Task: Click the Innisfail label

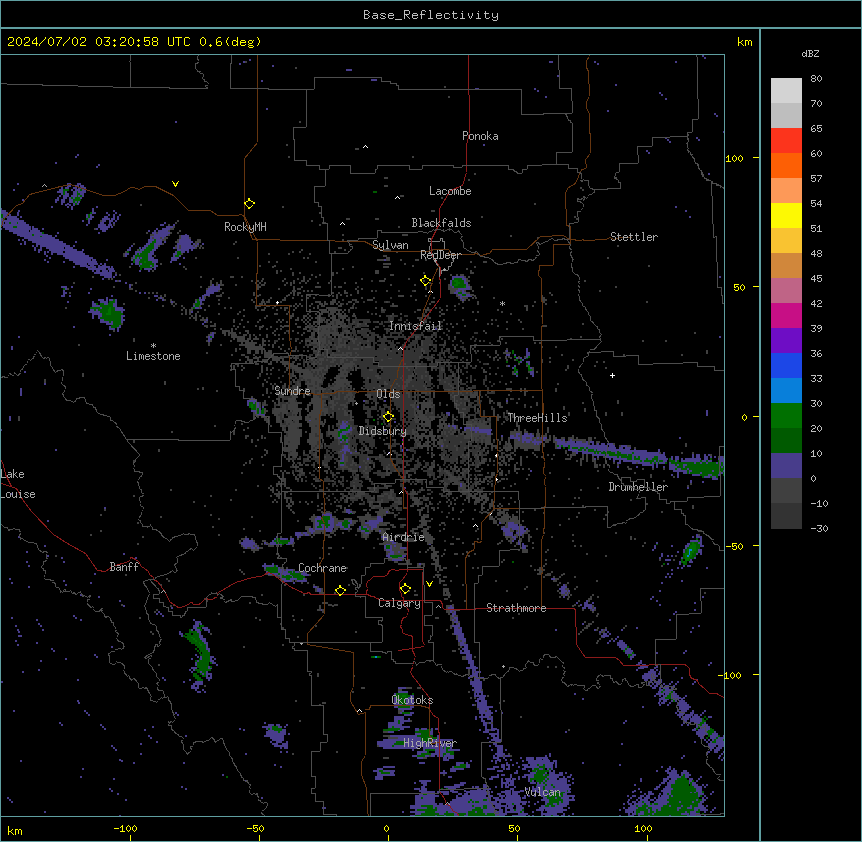Action: [x=416, y=326]
